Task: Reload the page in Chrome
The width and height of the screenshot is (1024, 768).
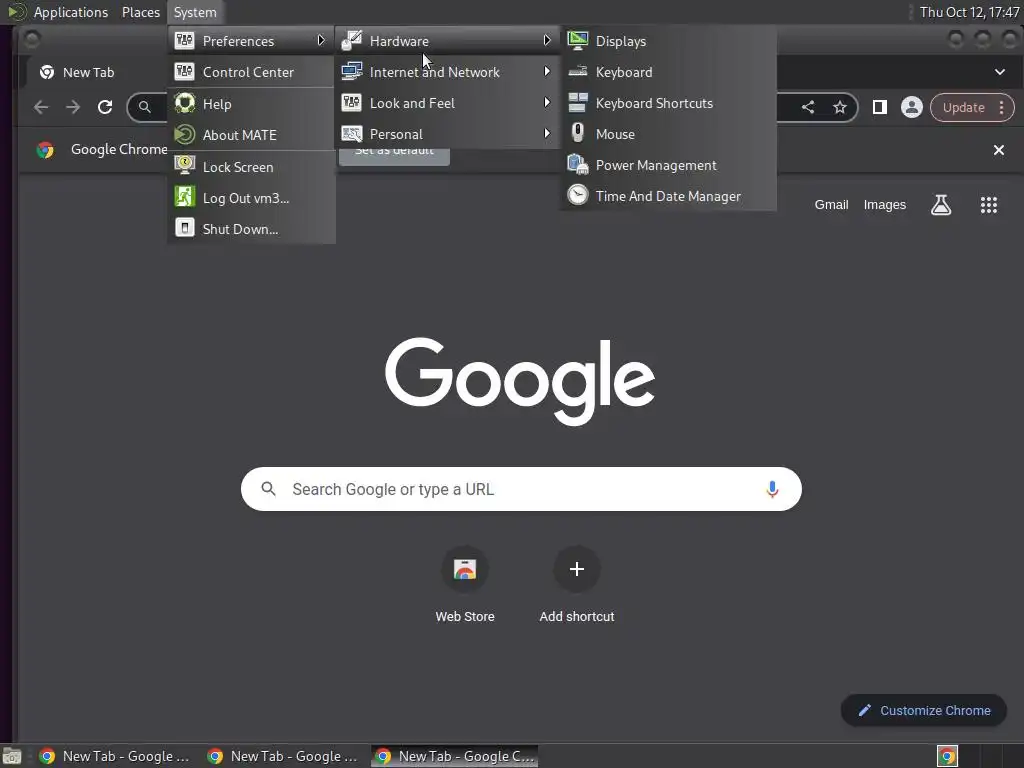Action: pos(104,107)
